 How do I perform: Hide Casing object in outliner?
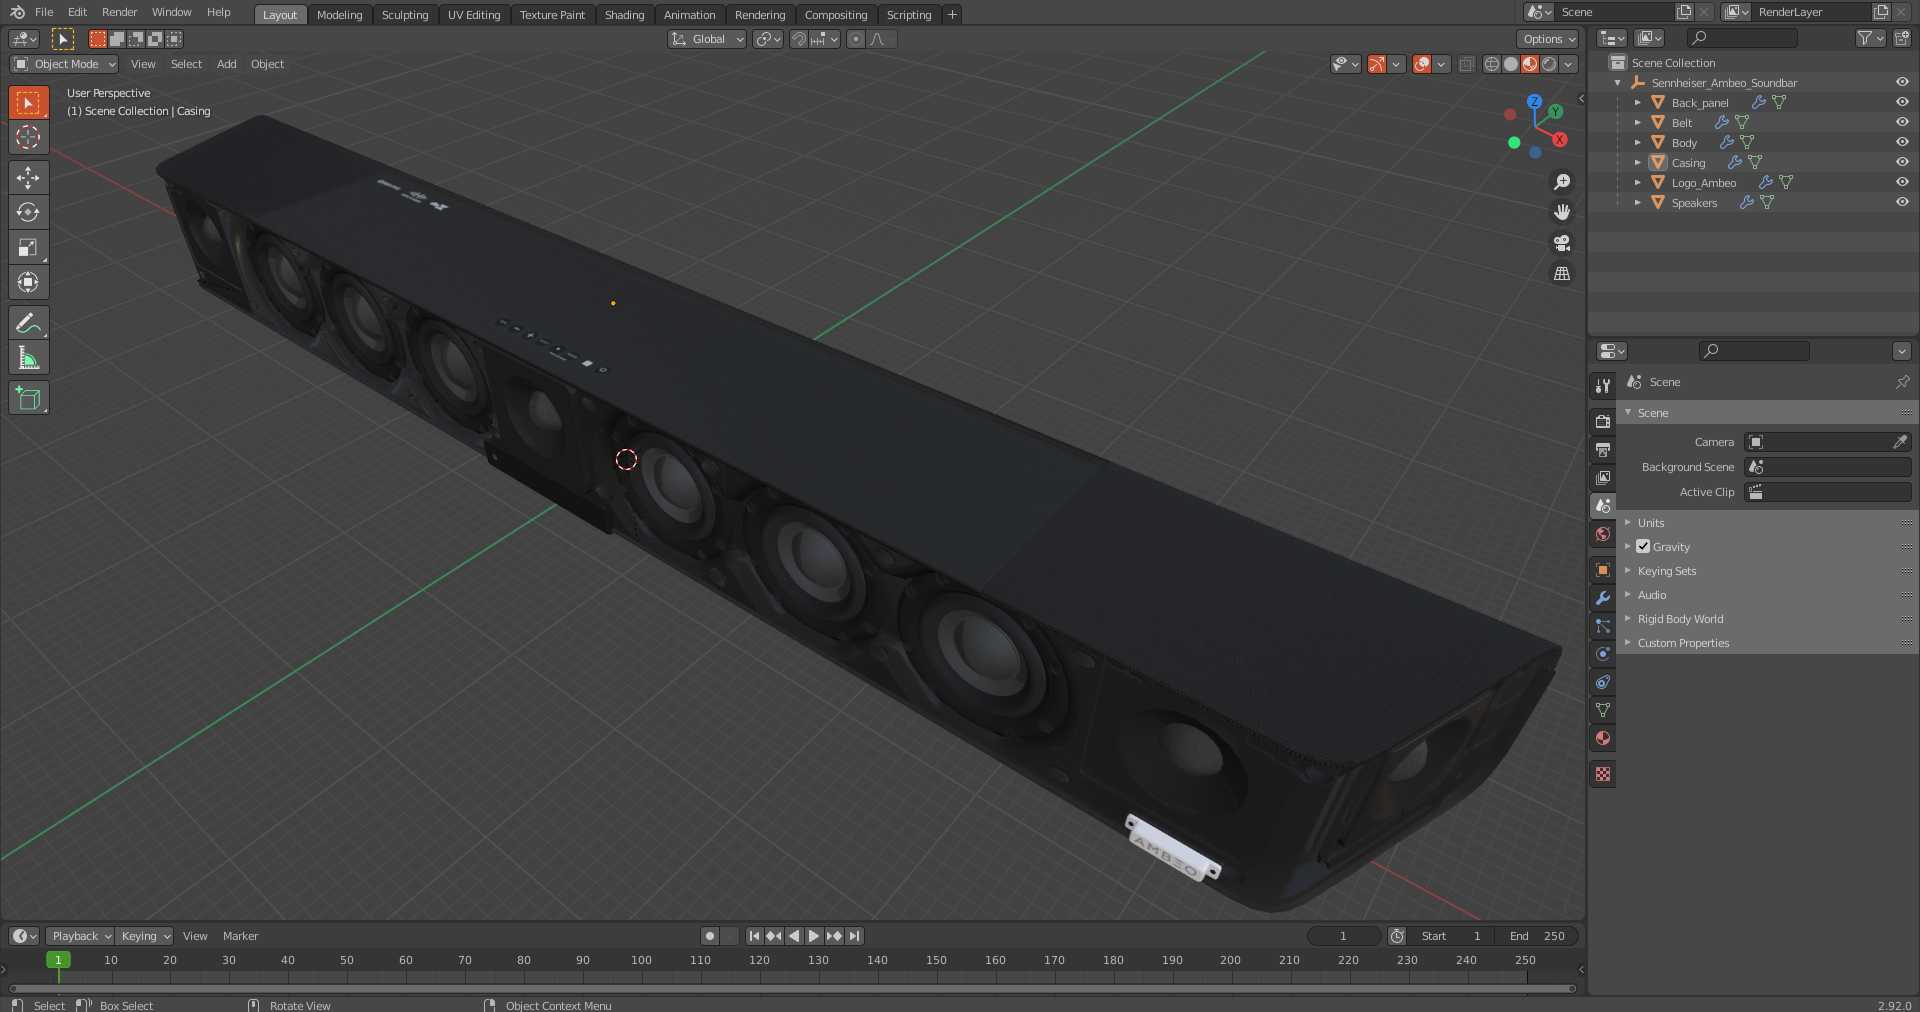click(1901, 162)
